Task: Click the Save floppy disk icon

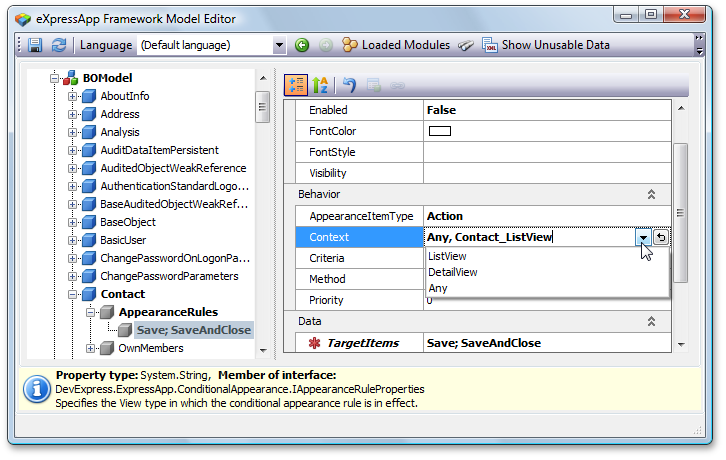Action: pos(35,45)
